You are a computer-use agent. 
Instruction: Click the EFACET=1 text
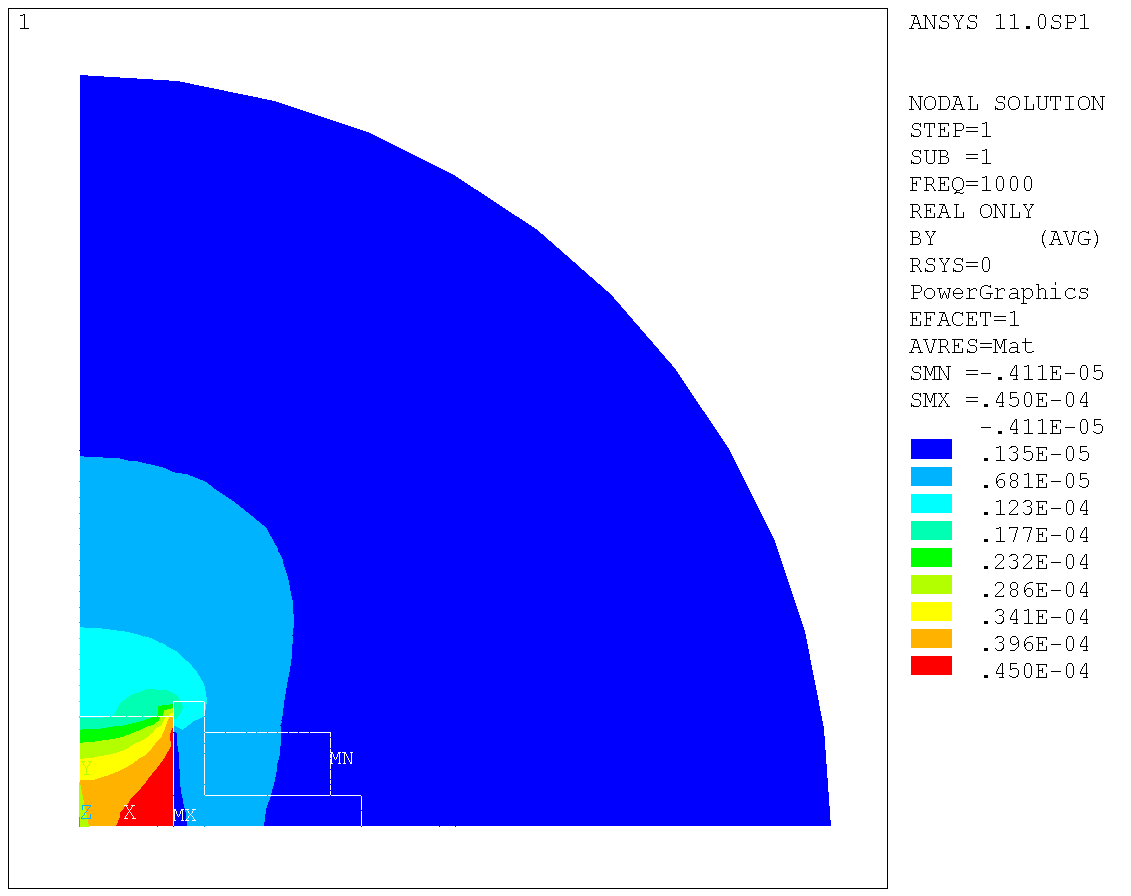pos(964,319)
